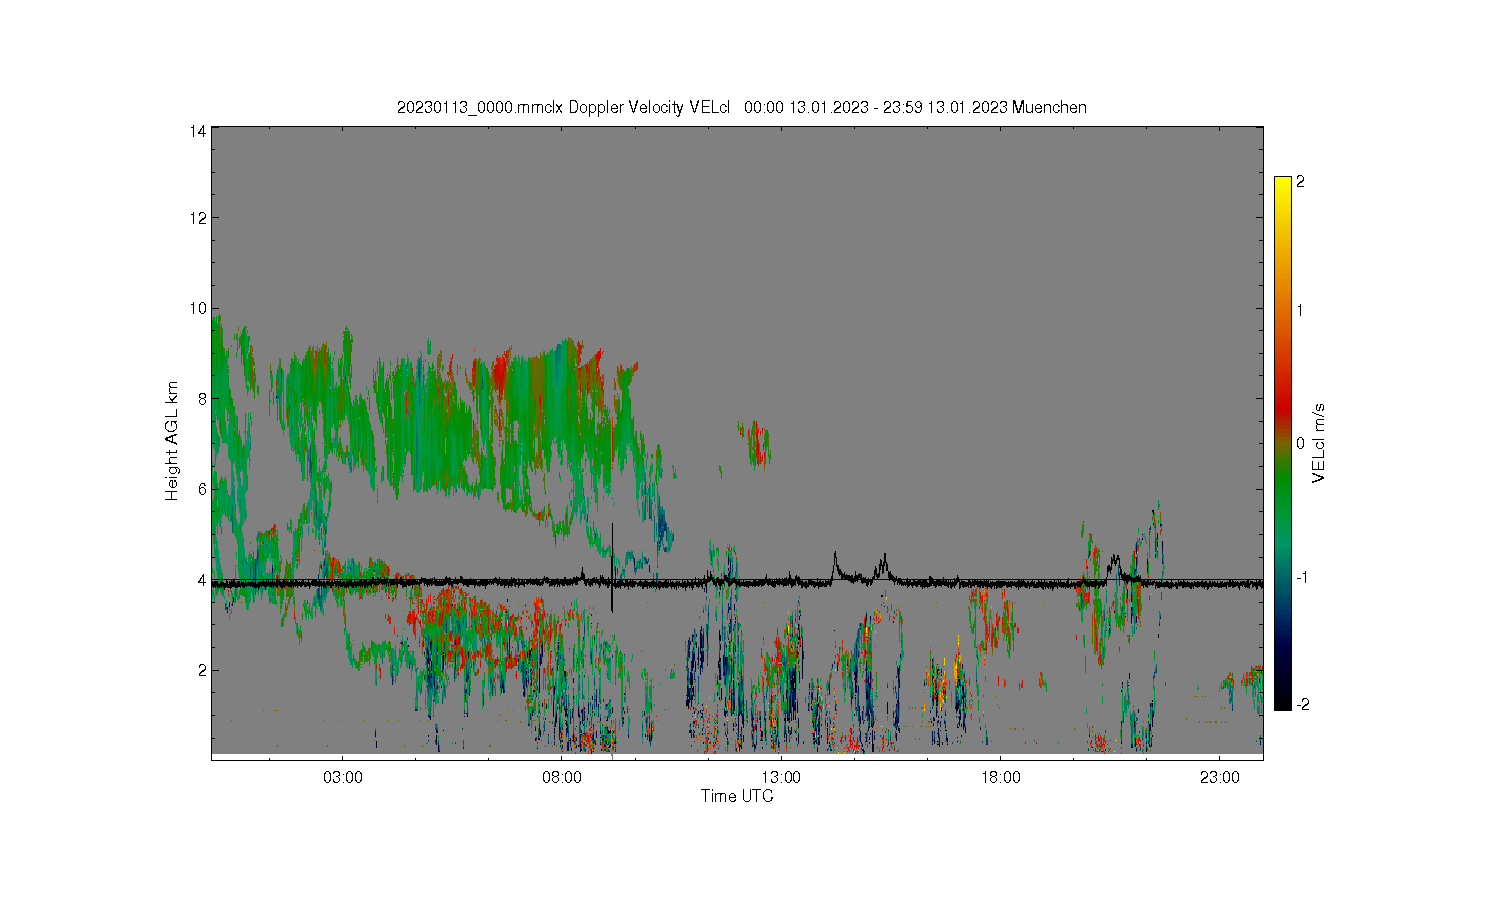
Task: Click the 23:00 time tick label
Action: point(1219,777)
